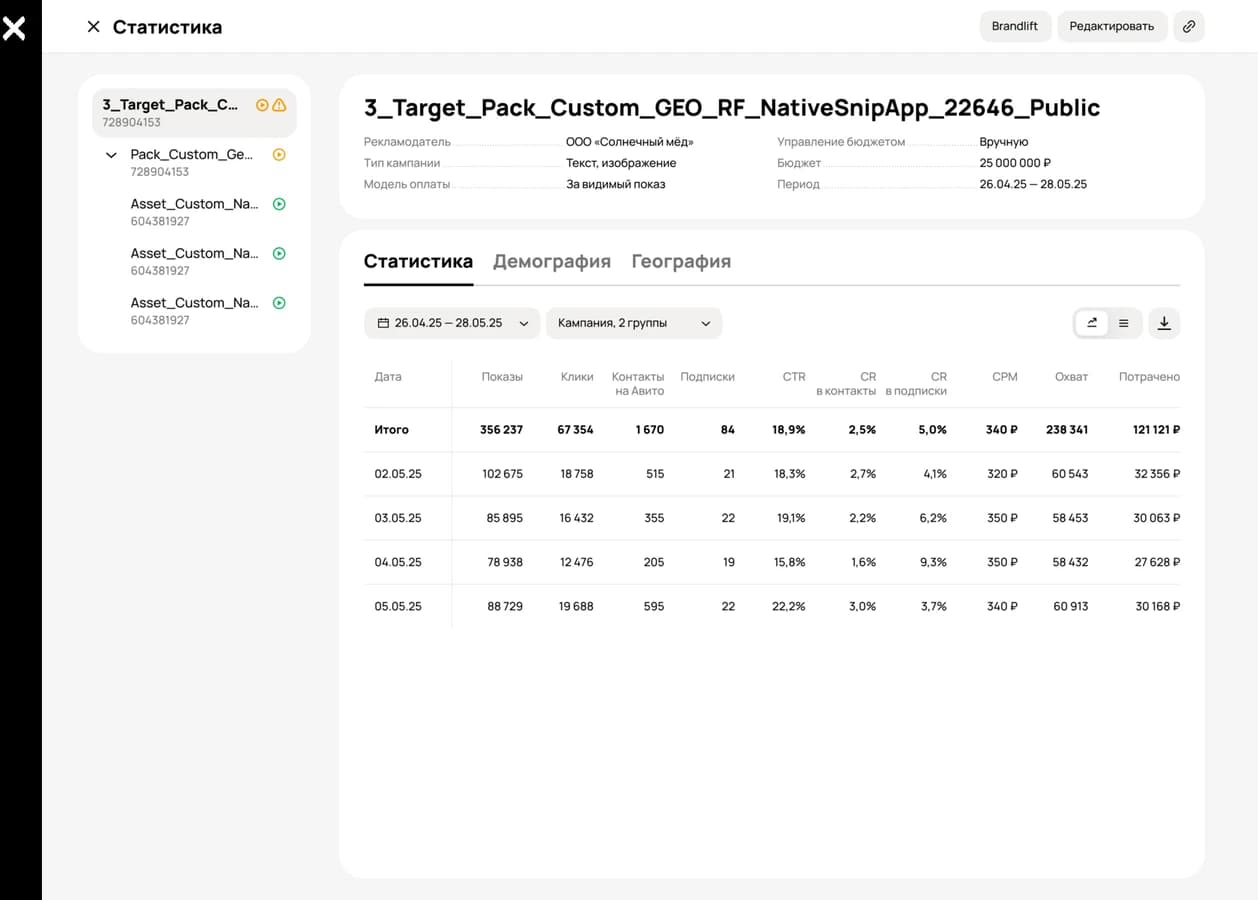This screenshot has width=1258, height=900.
Task: Click the CPM column header
Action: (1005, 377)
